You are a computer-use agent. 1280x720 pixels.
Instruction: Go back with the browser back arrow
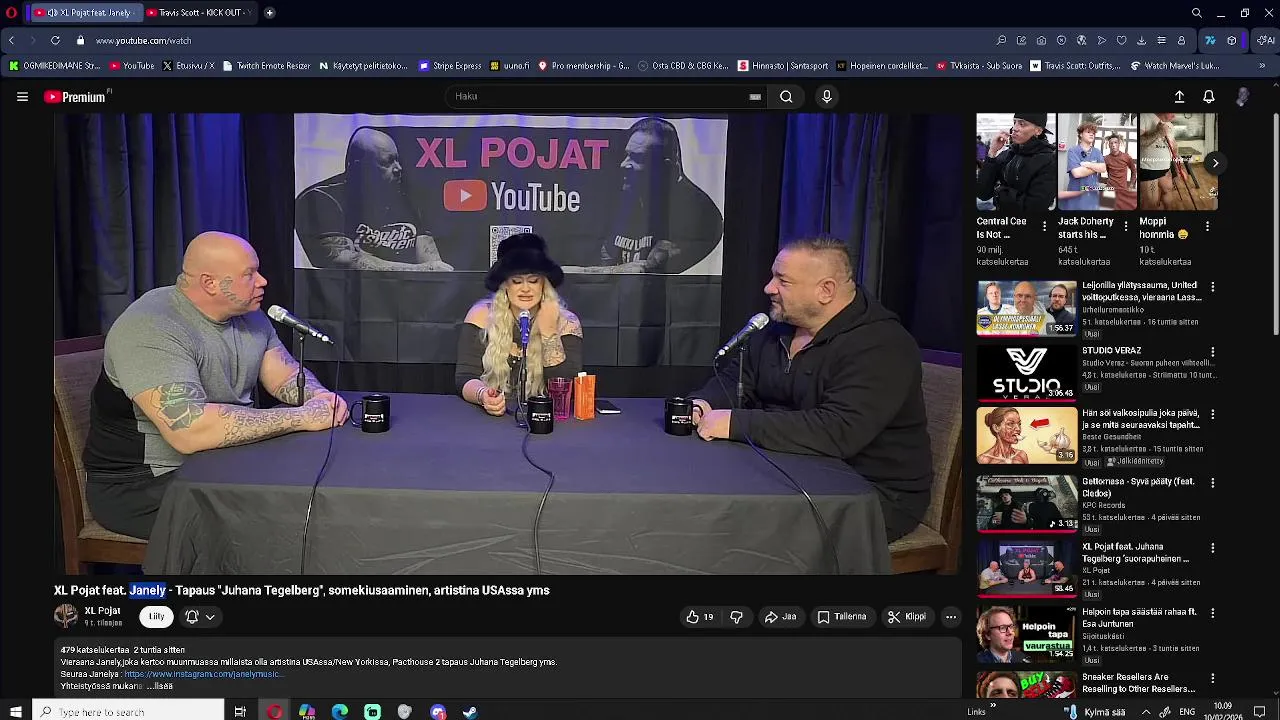(x=11, y=40)
